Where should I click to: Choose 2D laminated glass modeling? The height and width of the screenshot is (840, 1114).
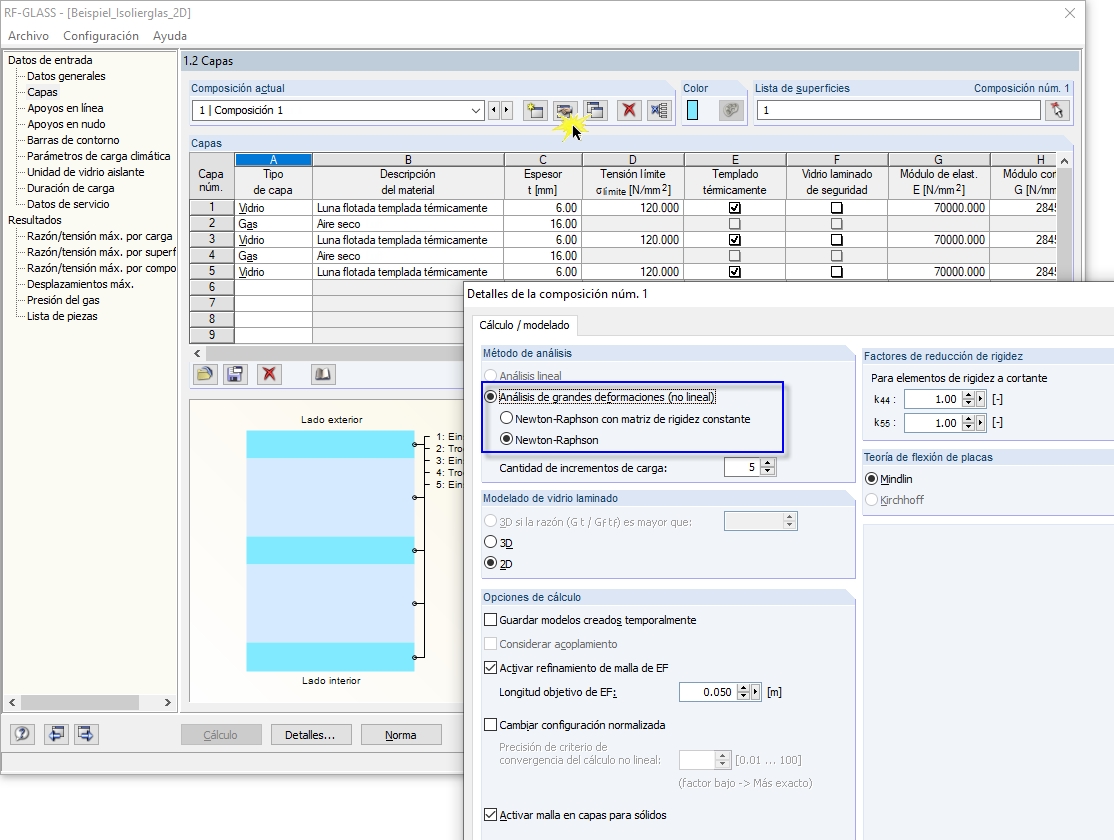click(491, 563)
